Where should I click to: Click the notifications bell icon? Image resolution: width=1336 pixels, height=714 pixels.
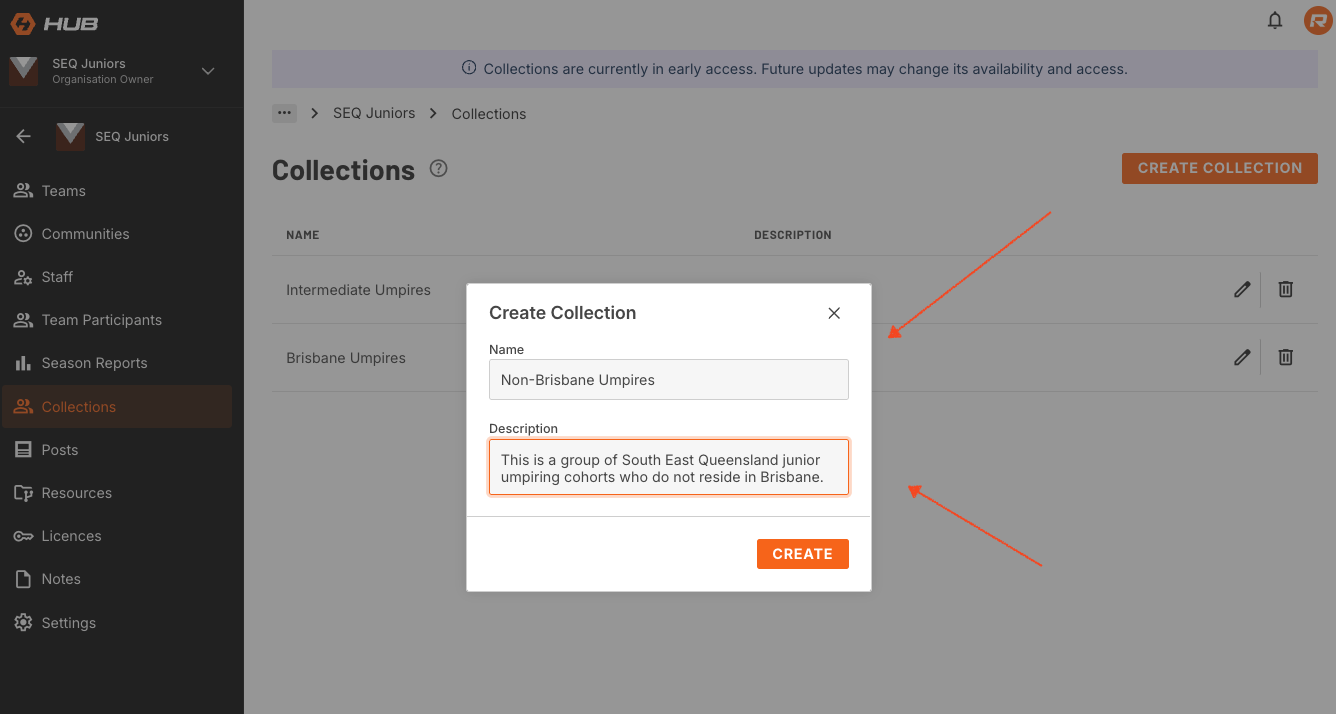click(x=1275, y=20)
